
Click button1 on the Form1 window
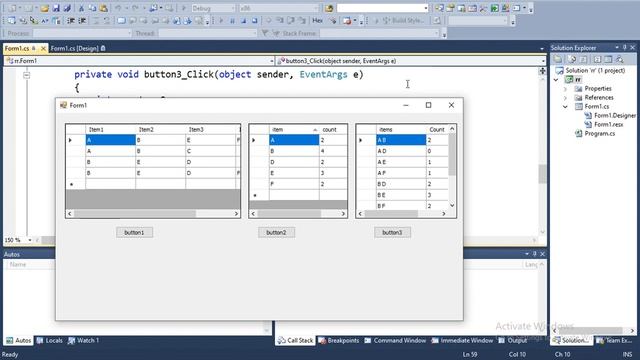(x=134, y=232)
